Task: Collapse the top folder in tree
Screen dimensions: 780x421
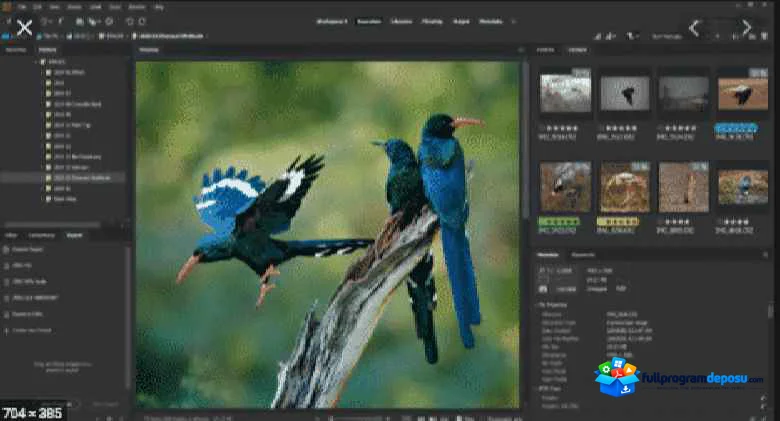Action: click(x=36, y=62)
